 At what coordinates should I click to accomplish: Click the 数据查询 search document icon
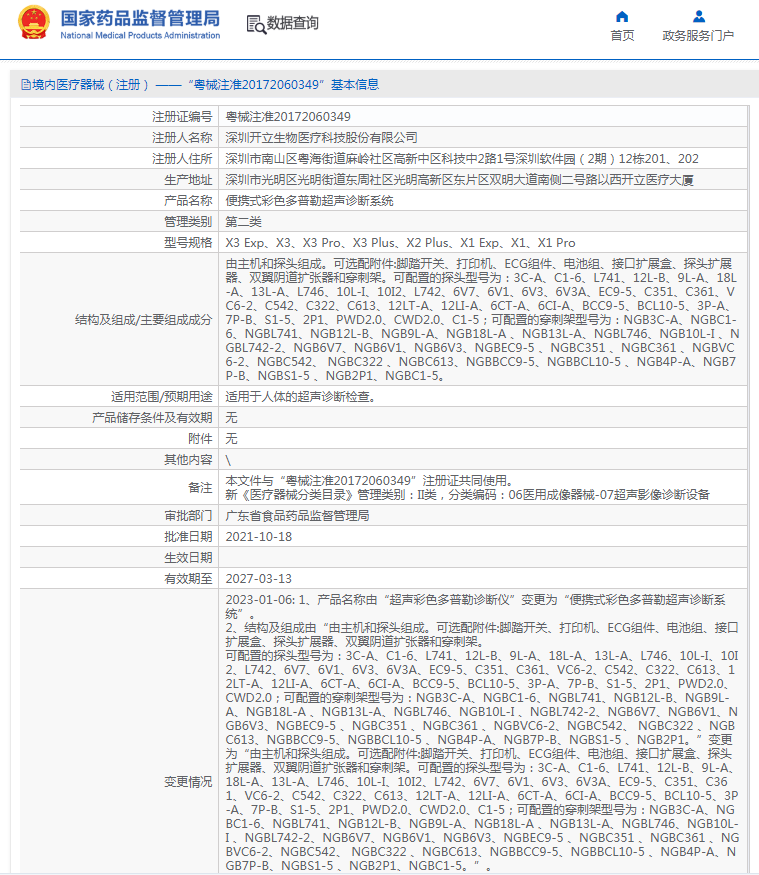256,24
